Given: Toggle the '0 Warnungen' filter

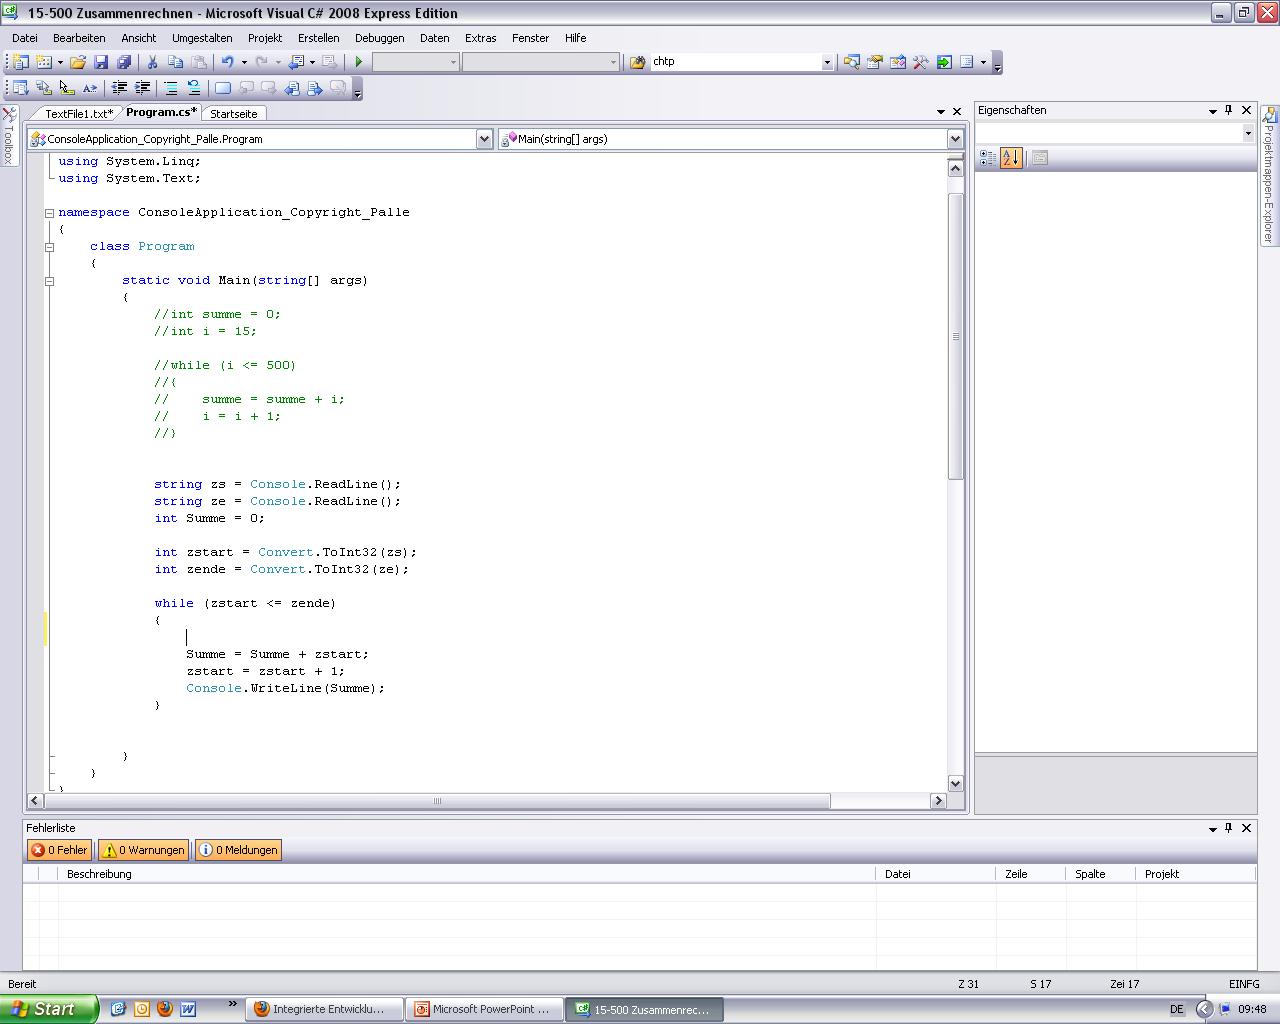Looking at the screenshot, I should tap(144, 850).
